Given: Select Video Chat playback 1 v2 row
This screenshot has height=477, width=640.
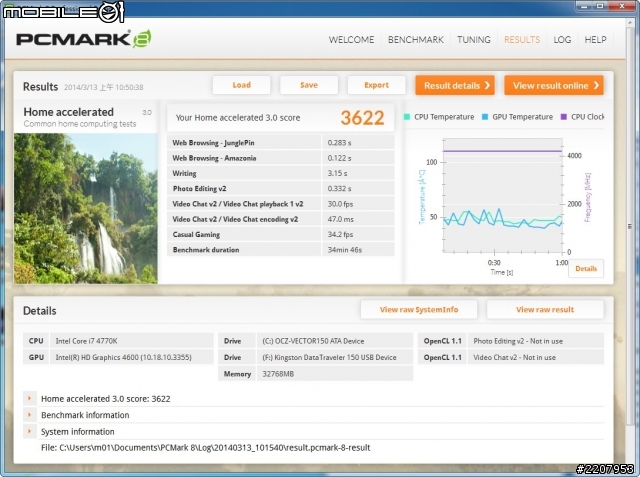Looking at the screenshot, I should (281, 204).
